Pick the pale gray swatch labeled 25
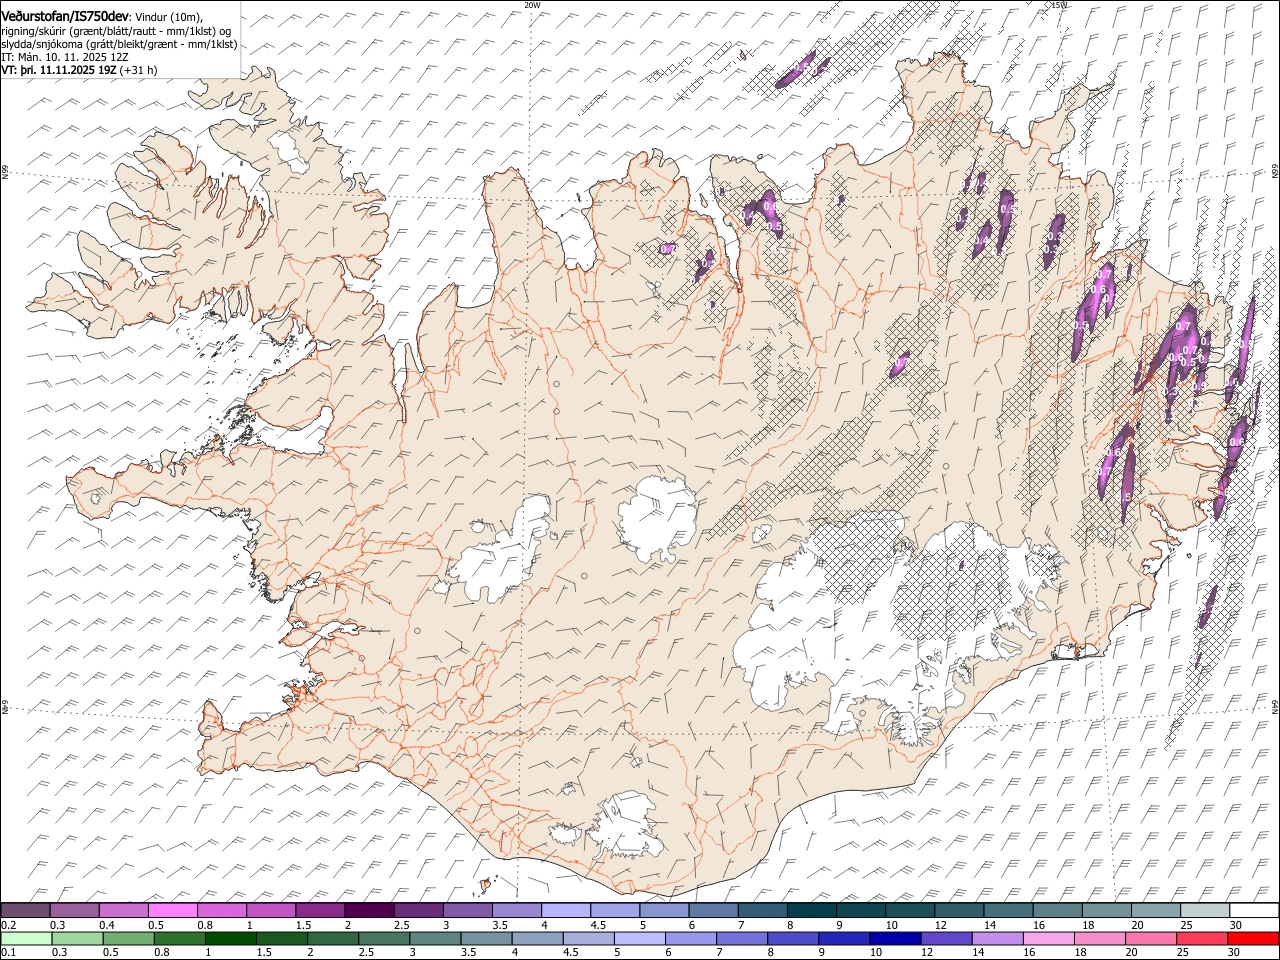Image resolution: width=1280 pixels, height=960 pixels. point(1205,911)
